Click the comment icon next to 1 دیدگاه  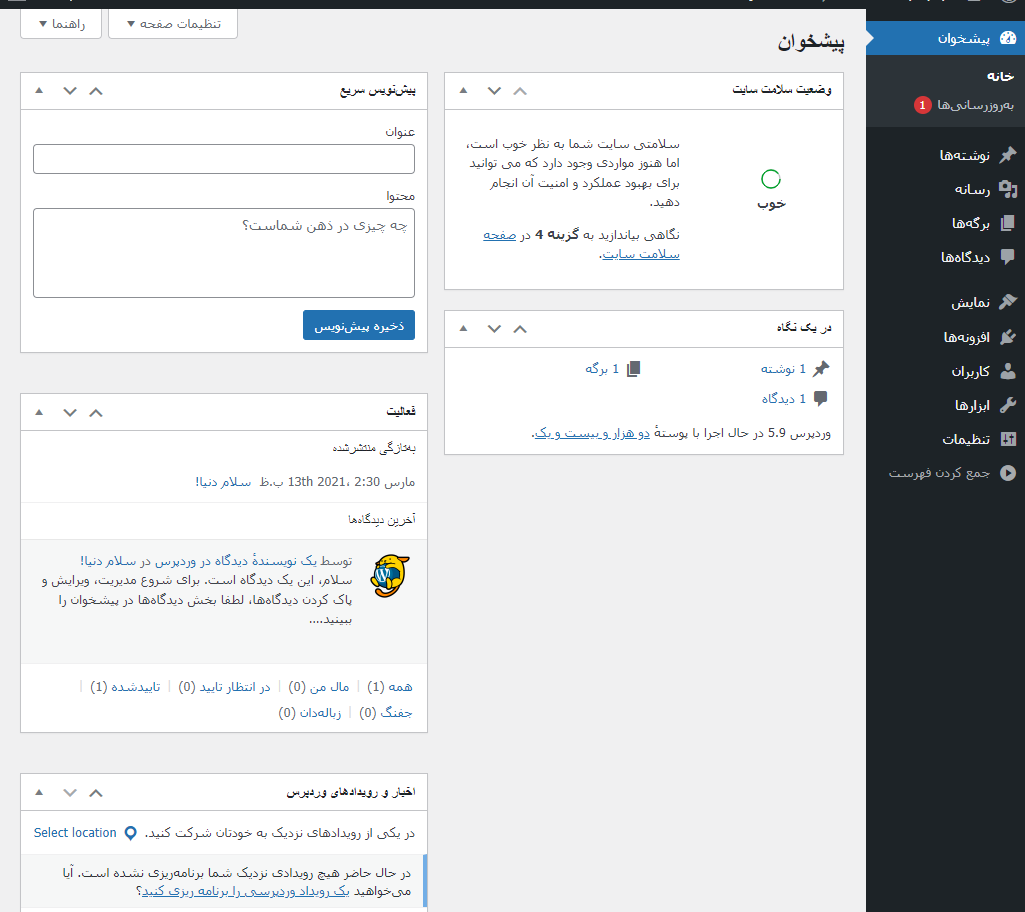[x=821, y=398]
